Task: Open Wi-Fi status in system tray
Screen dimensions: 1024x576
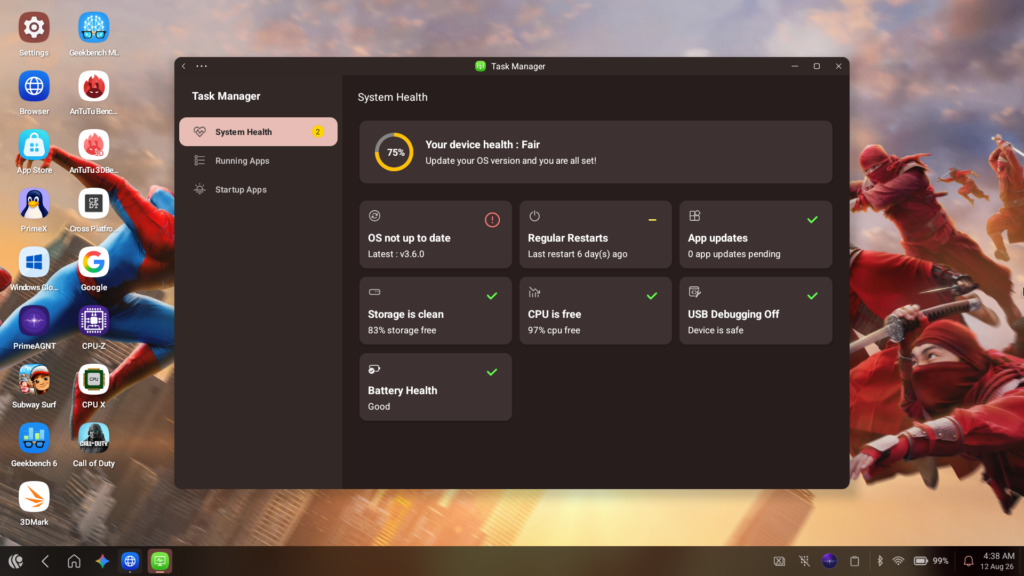Action: click(x=899, y=561)
